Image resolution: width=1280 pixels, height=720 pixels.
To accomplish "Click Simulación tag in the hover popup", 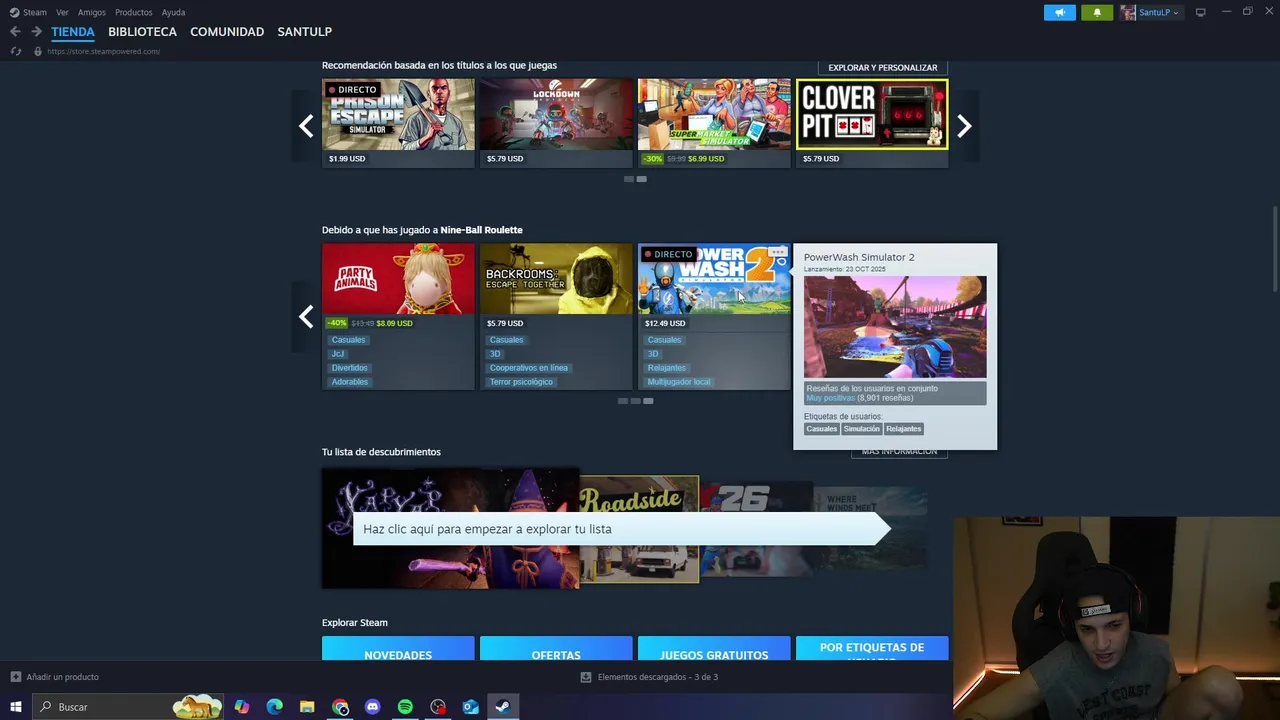I will (x=861, y=429).
